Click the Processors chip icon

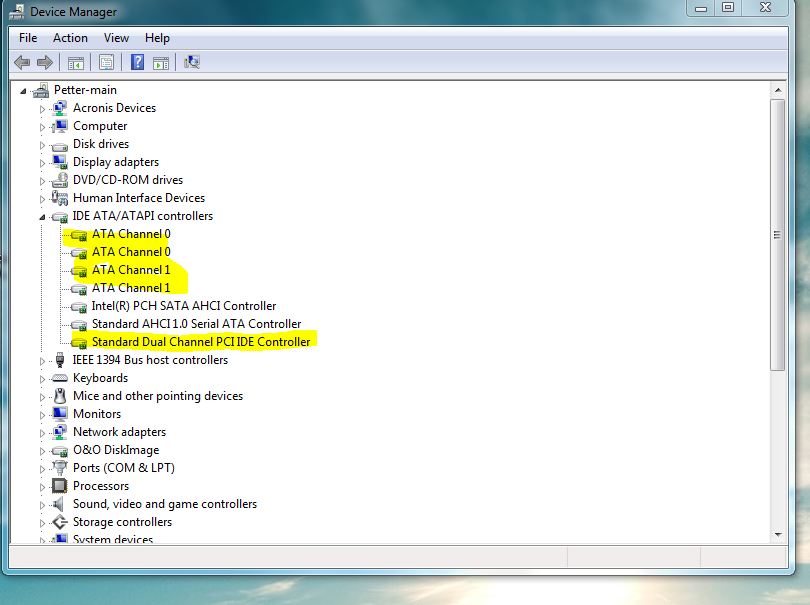[60, 486]
